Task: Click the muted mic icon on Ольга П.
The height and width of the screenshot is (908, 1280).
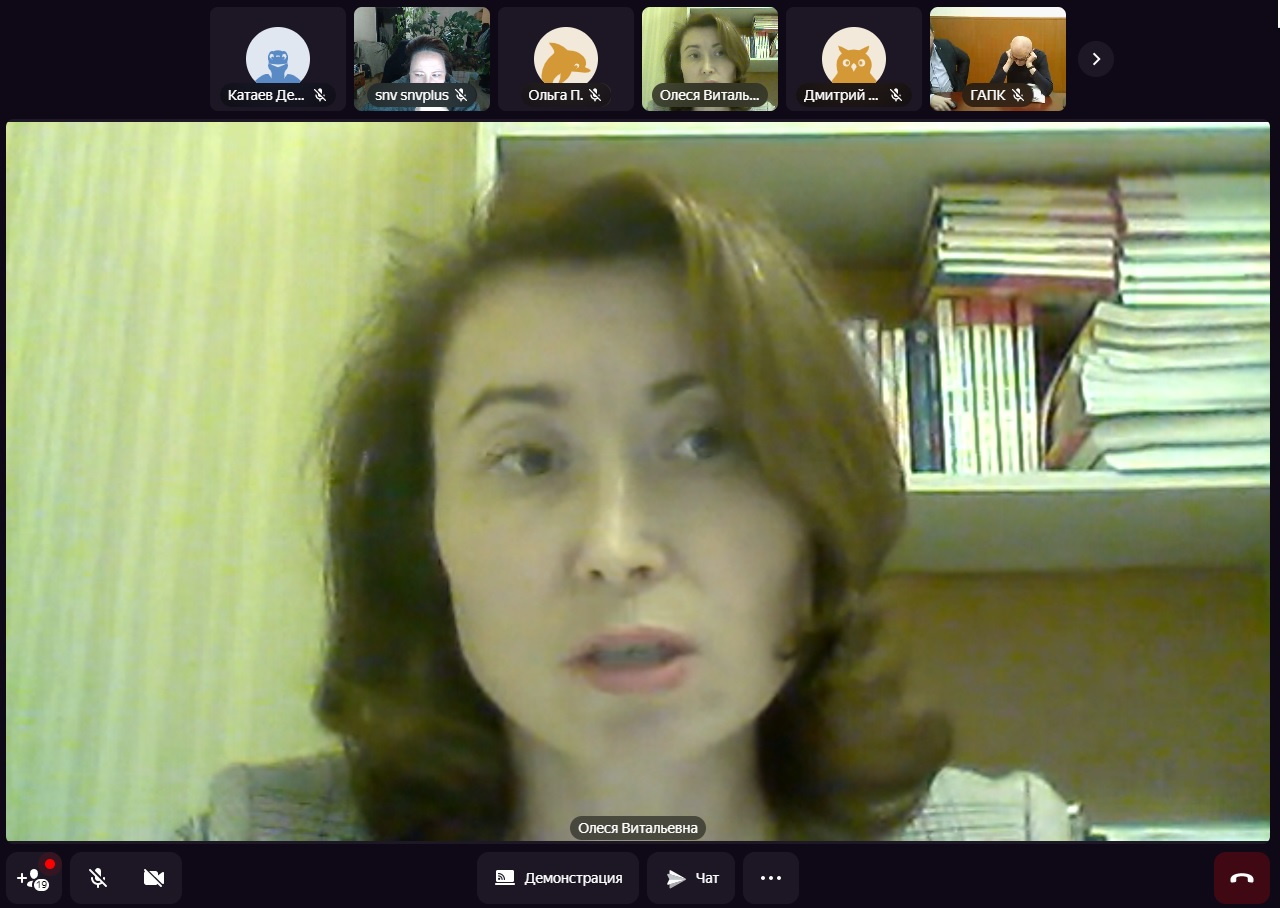Action: point(595,95)
